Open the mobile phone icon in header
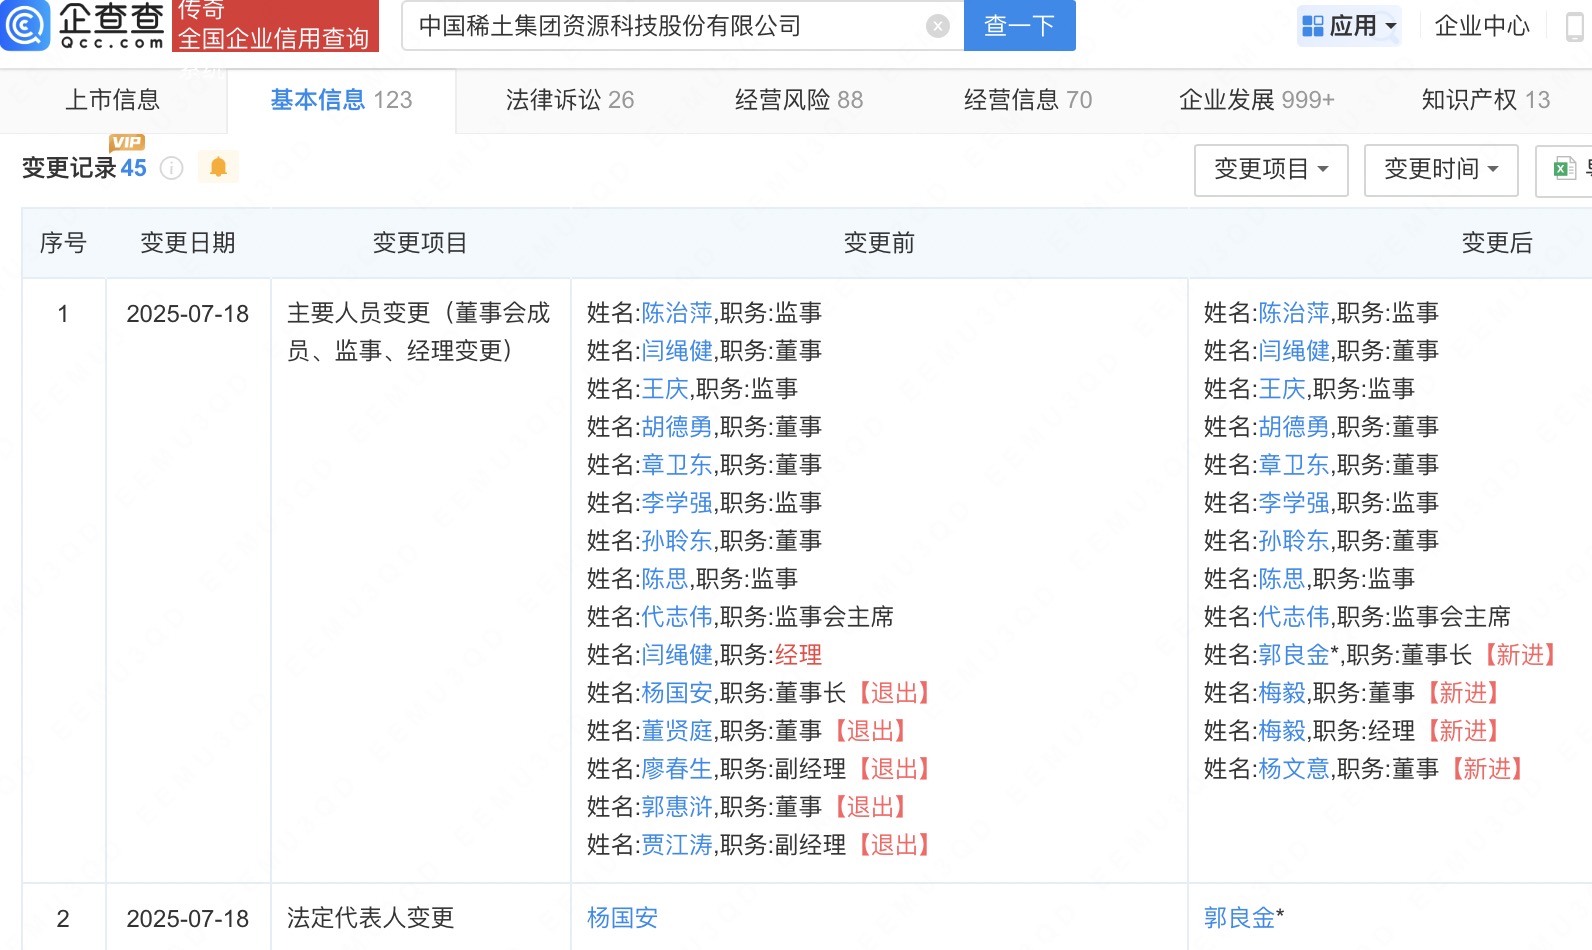The image size is (1592, 950). point(1574,26)
